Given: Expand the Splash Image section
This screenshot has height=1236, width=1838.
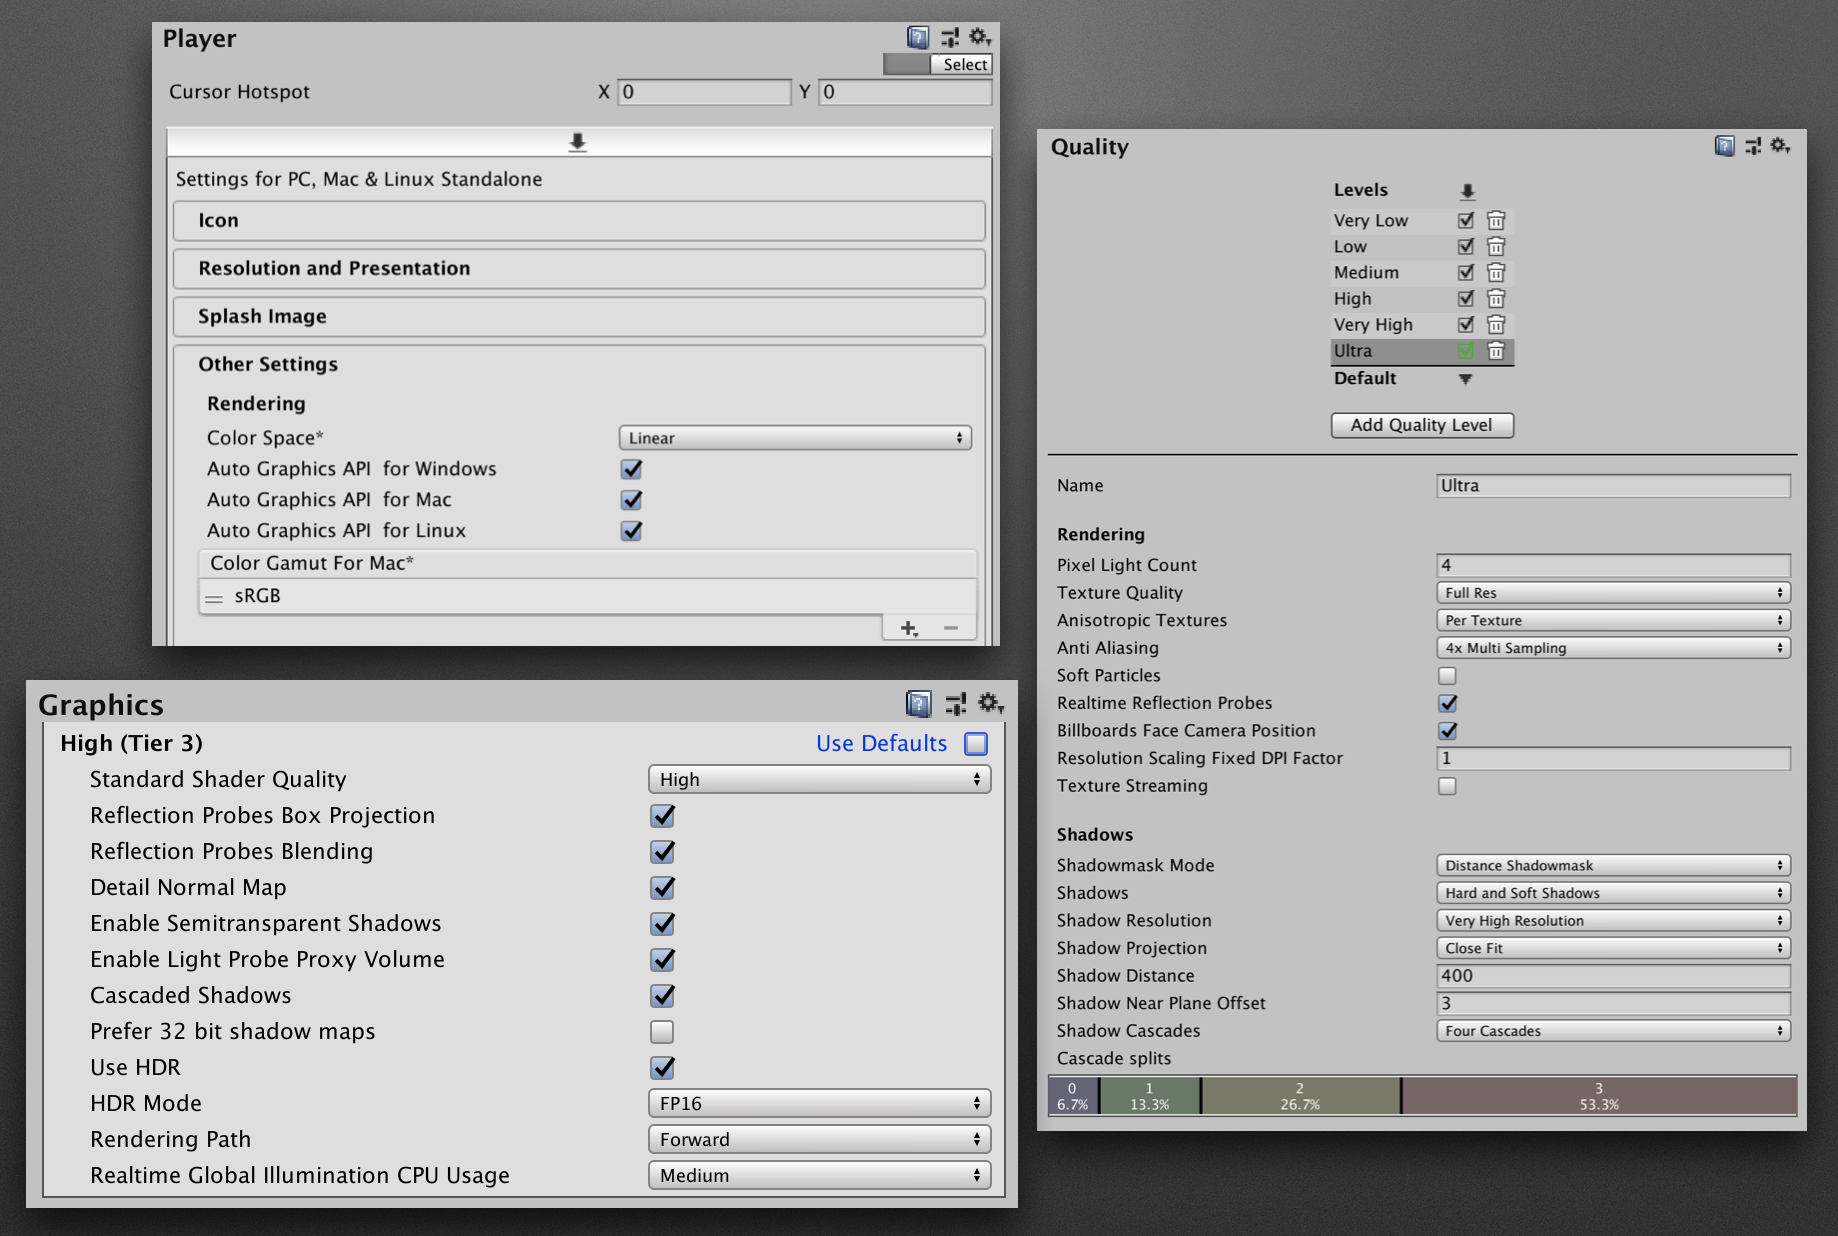Looking at the screenshot, I should pos(579,317).
